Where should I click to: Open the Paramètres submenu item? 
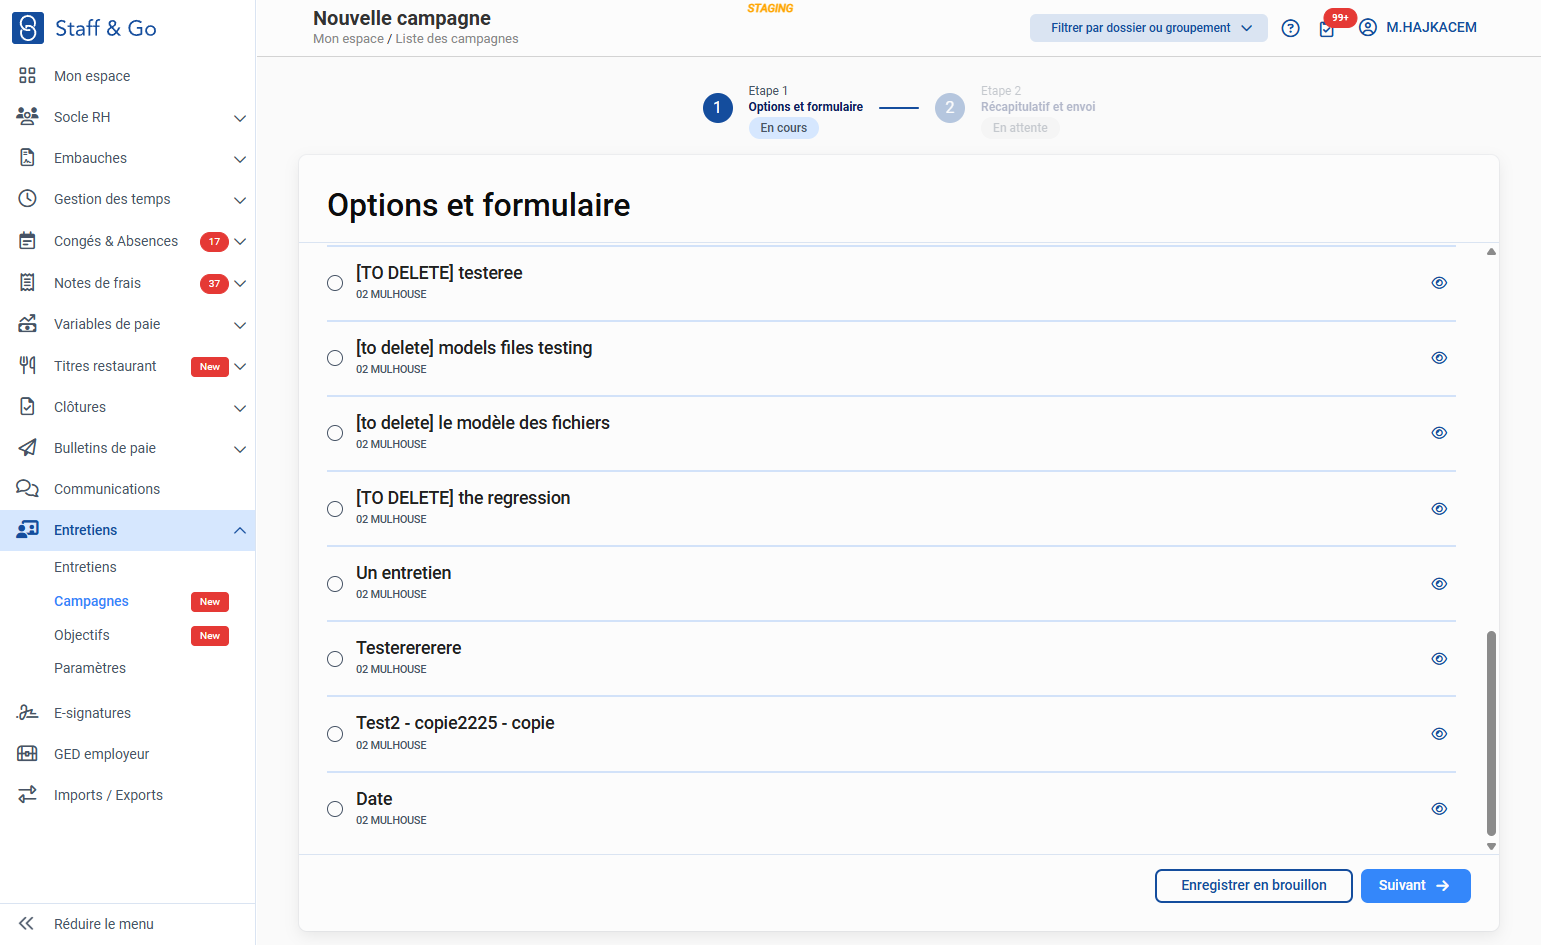coord(90,668)
